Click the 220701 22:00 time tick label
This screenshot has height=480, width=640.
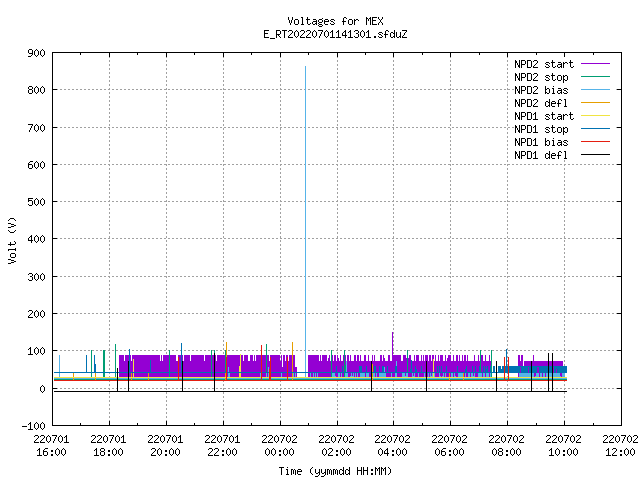tap(222, 446)
